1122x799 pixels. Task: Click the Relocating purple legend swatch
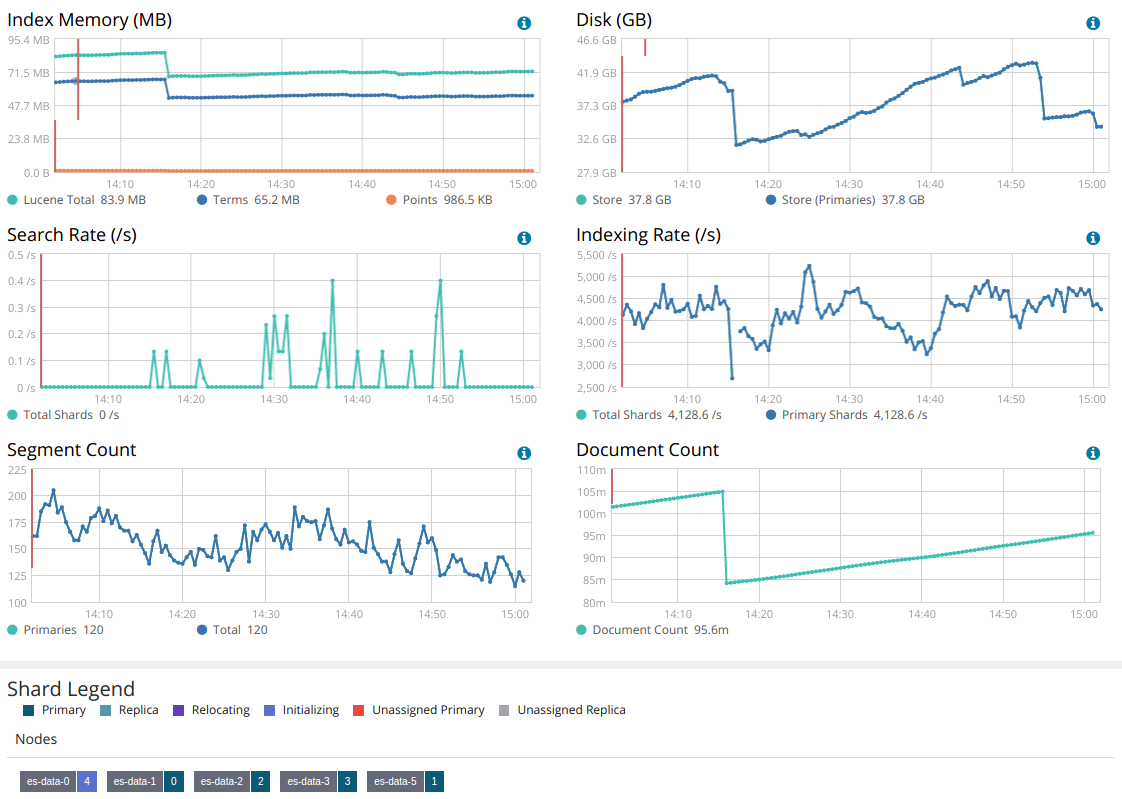pos(179,710)
